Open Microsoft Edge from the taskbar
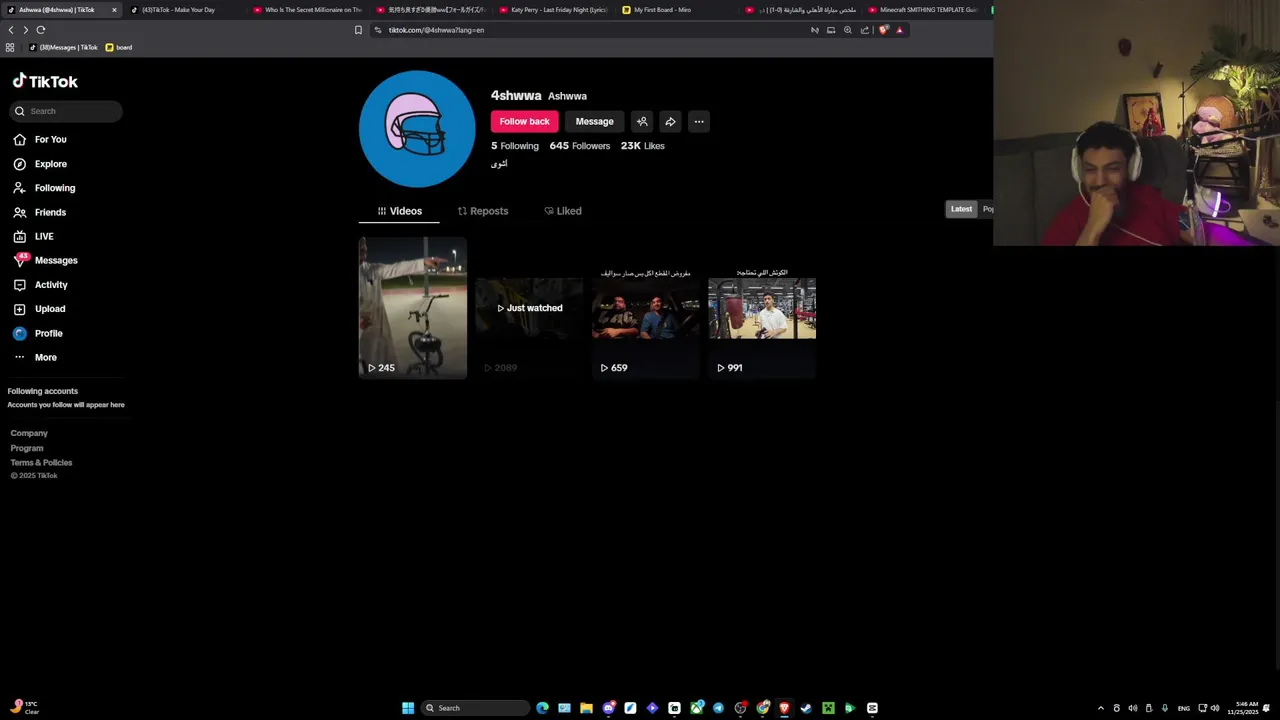 [543, 708]
